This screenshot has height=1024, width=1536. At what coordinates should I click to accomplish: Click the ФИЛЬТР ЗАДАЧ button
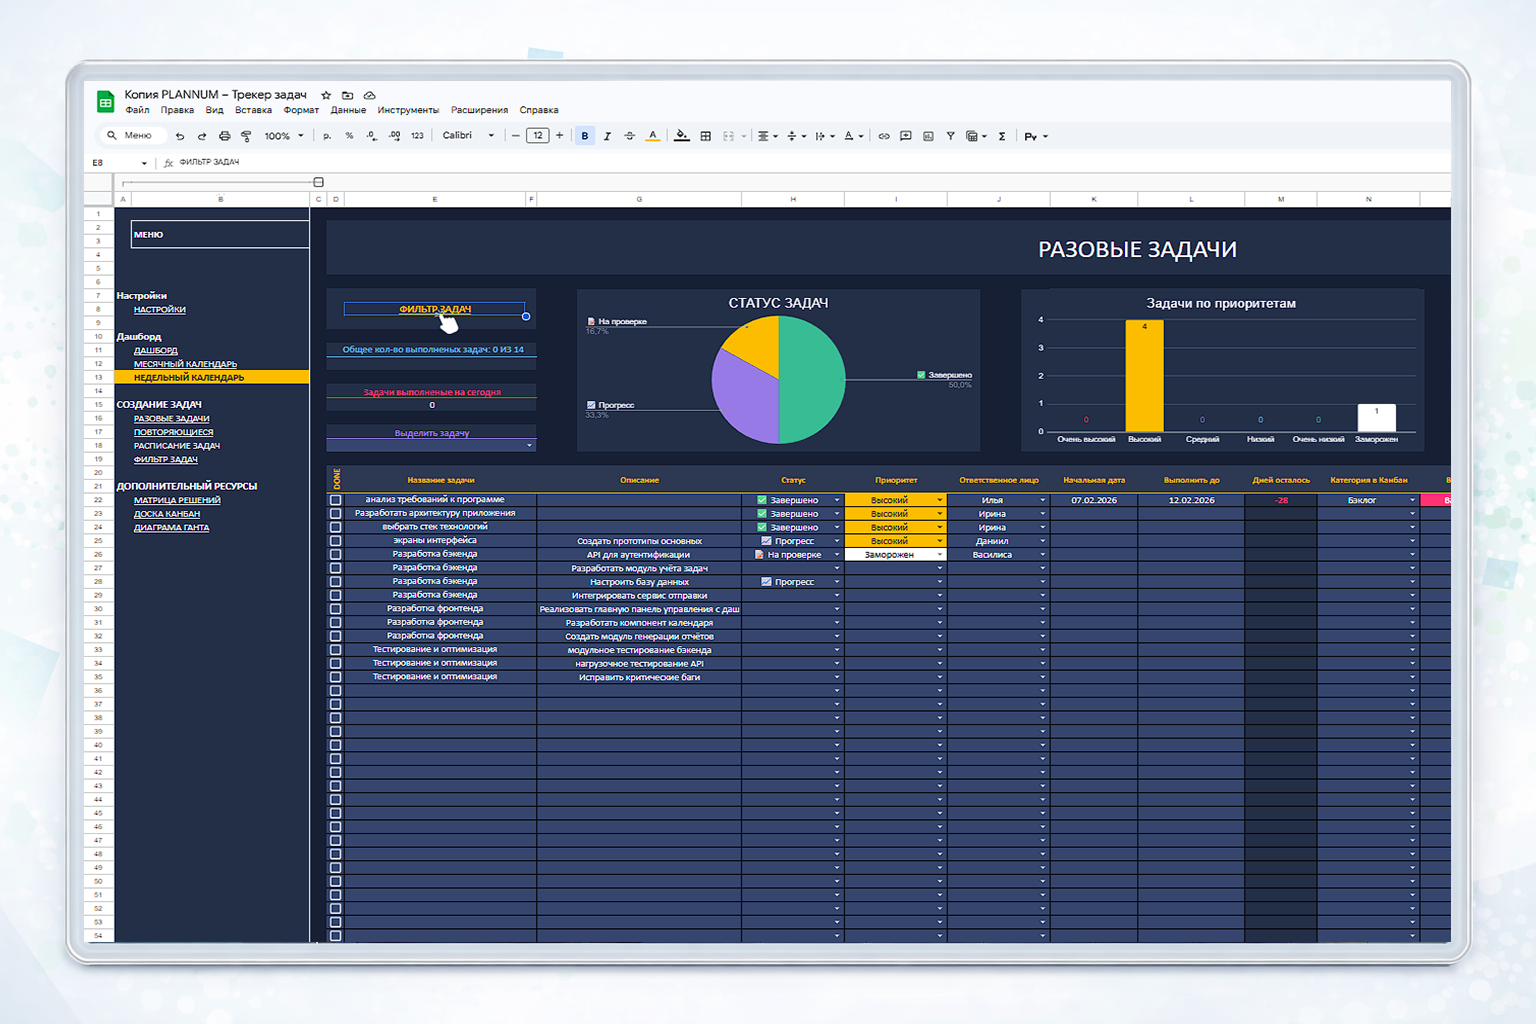(x=434, y=309)
